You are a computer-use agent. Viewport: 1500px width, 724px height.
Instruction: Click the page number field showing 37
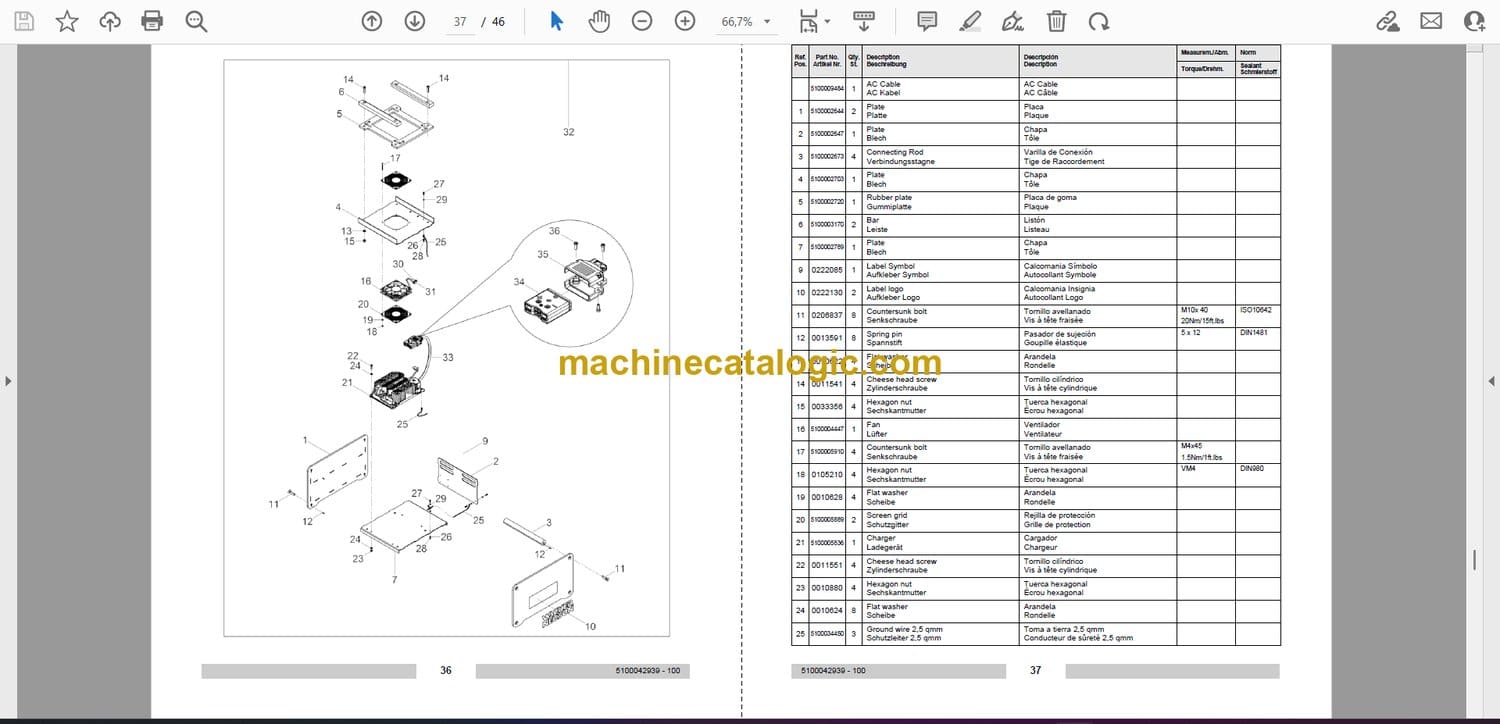(x=460, y=21)
